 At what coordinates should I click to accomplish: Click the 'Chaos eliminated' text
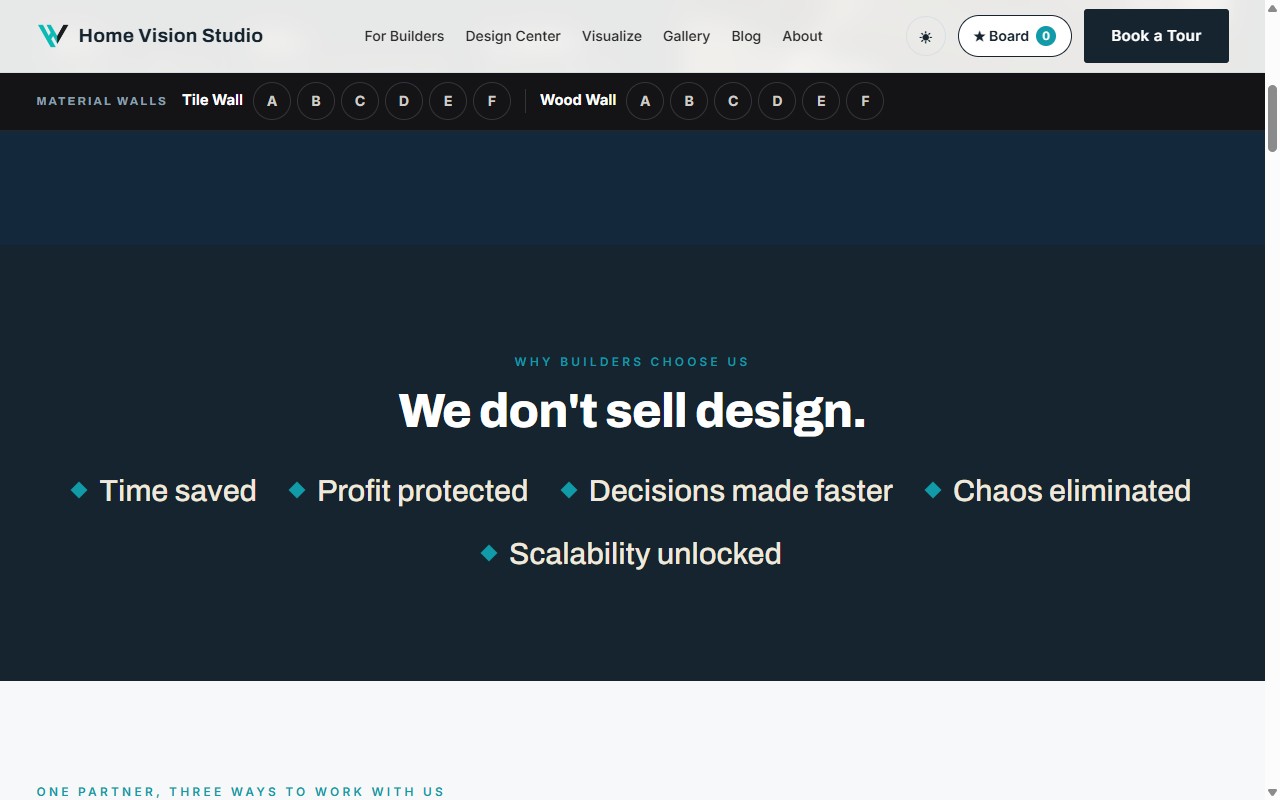pyautogui.click(x=1072, y=491)
